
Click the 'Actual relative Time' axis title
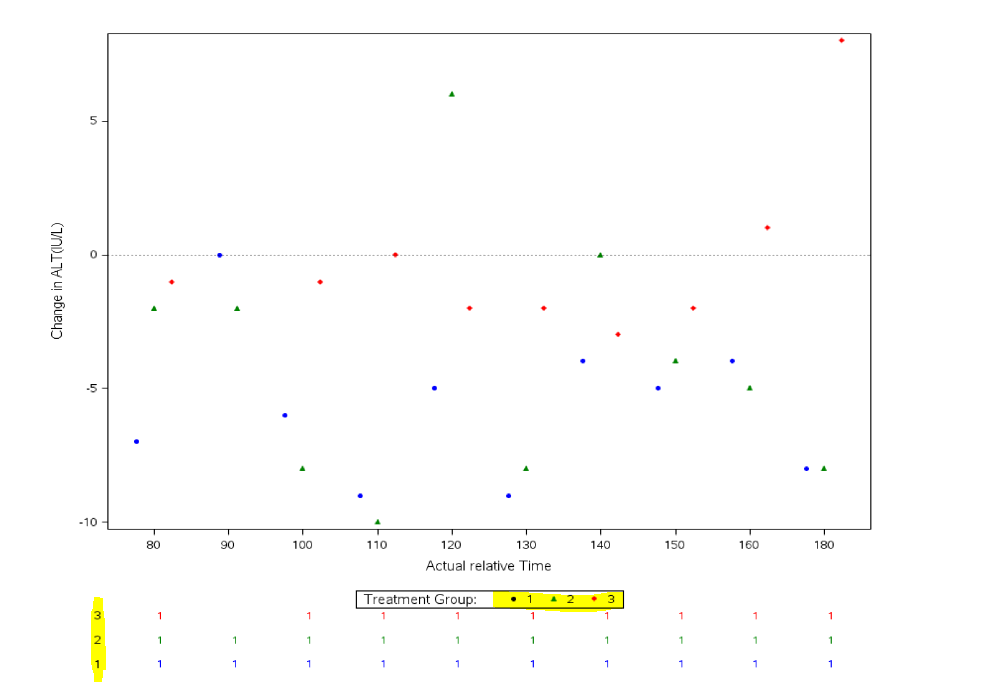click(489, 566)
